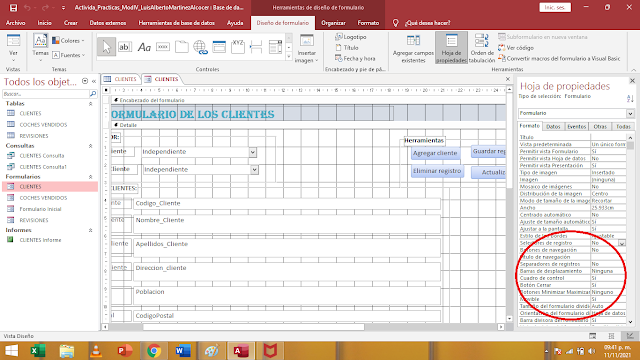Collapse the Consultas group
640x360 pixels.
coord(91,146)
